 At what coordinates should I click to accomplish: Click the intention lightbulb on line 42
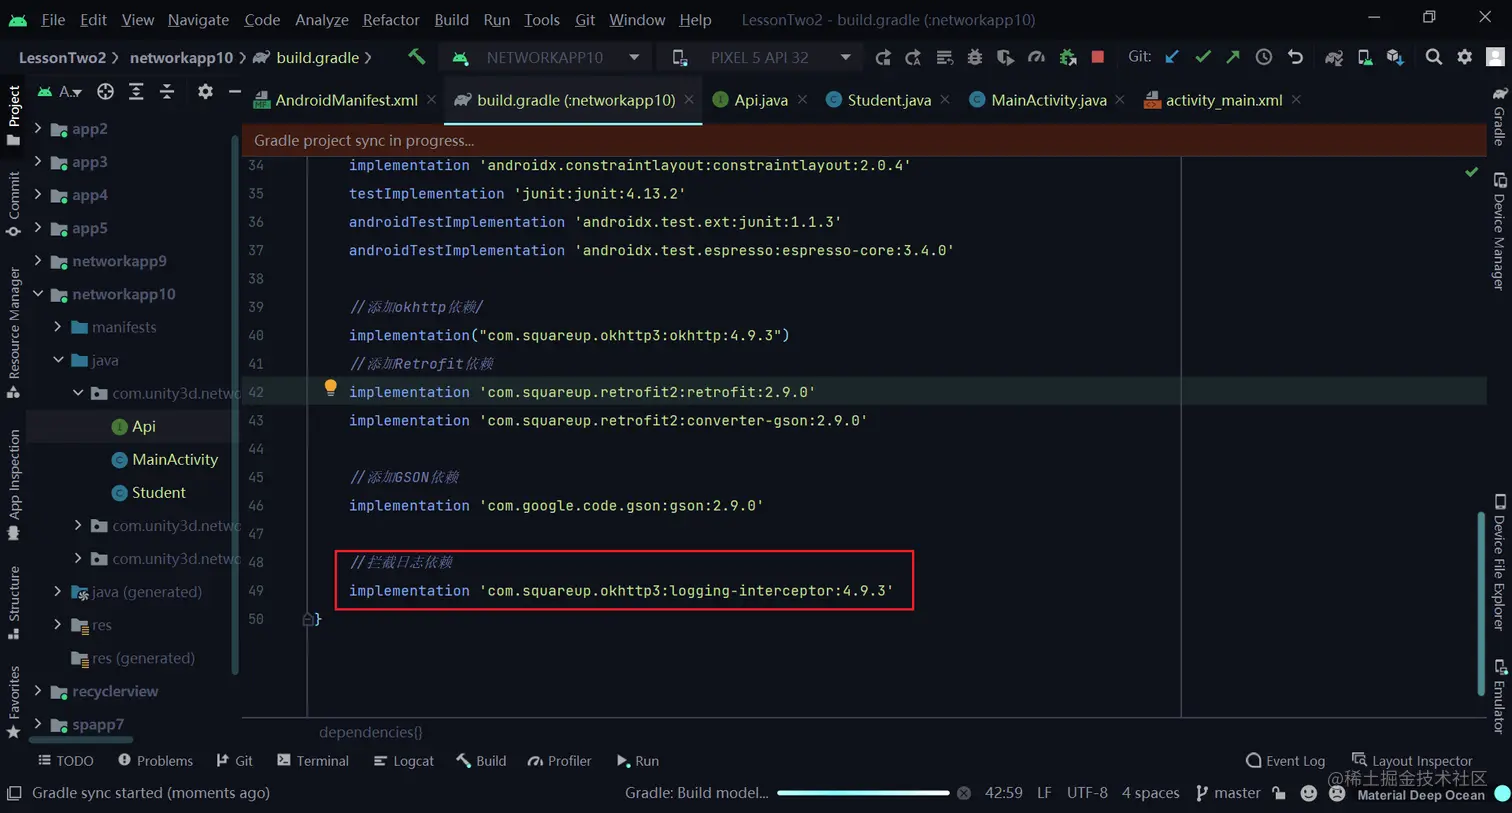(x=330, y=388)
